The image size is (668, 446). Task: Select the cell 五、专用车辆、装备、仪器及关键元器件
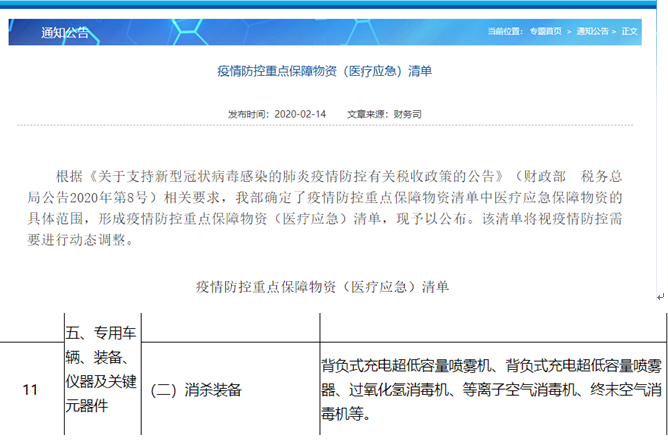point(102,369)
